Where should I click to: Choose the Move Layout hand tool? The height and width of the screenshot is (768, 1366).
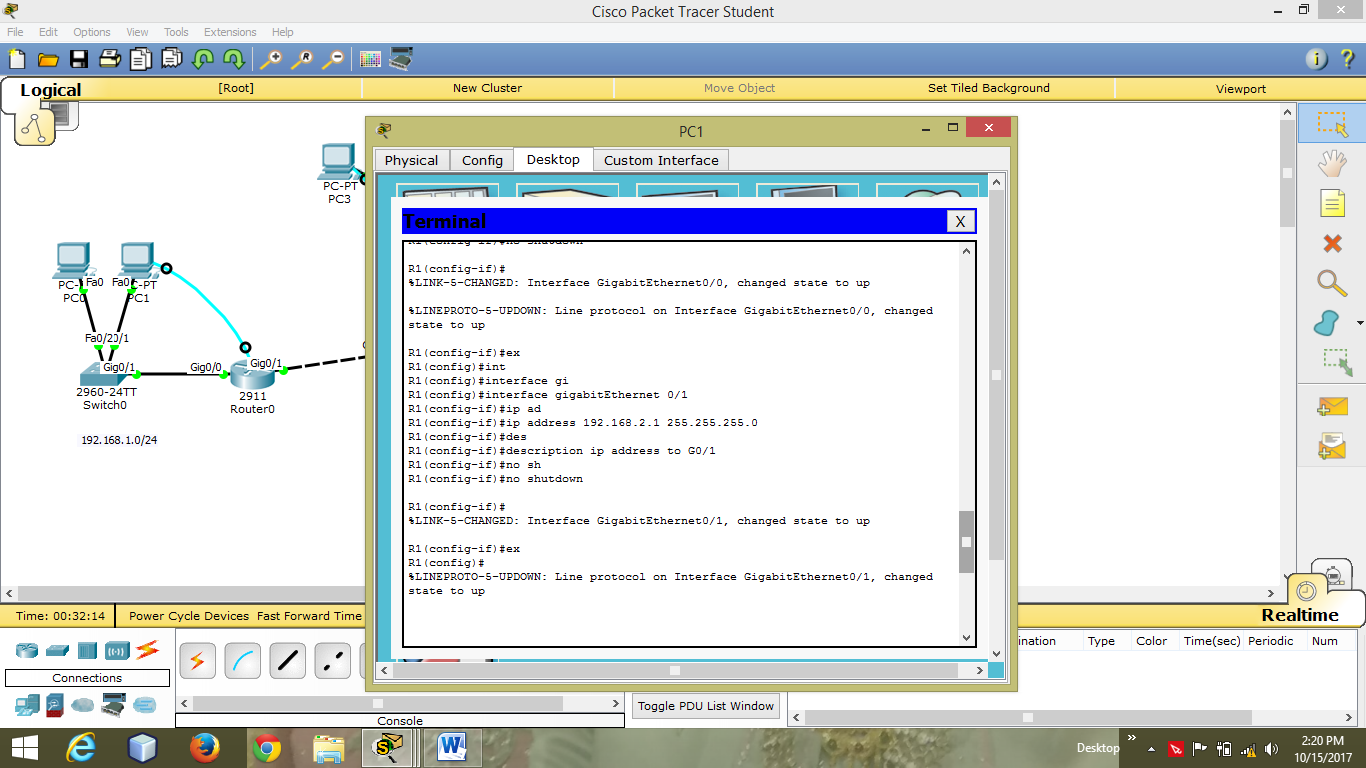[x=1332, y=163]
